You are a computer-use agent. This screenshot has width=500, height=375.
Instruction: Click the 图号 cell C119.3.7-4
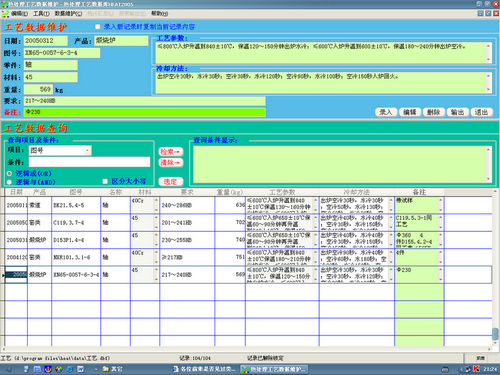coord(76,223)
